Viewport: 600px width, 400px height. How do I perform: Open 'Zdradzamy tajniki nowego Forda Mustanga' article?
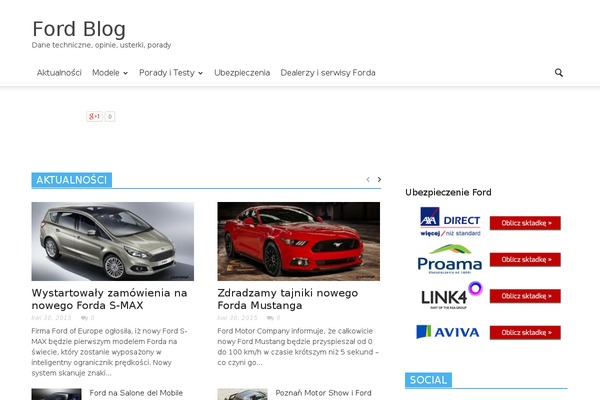[288, 299]
